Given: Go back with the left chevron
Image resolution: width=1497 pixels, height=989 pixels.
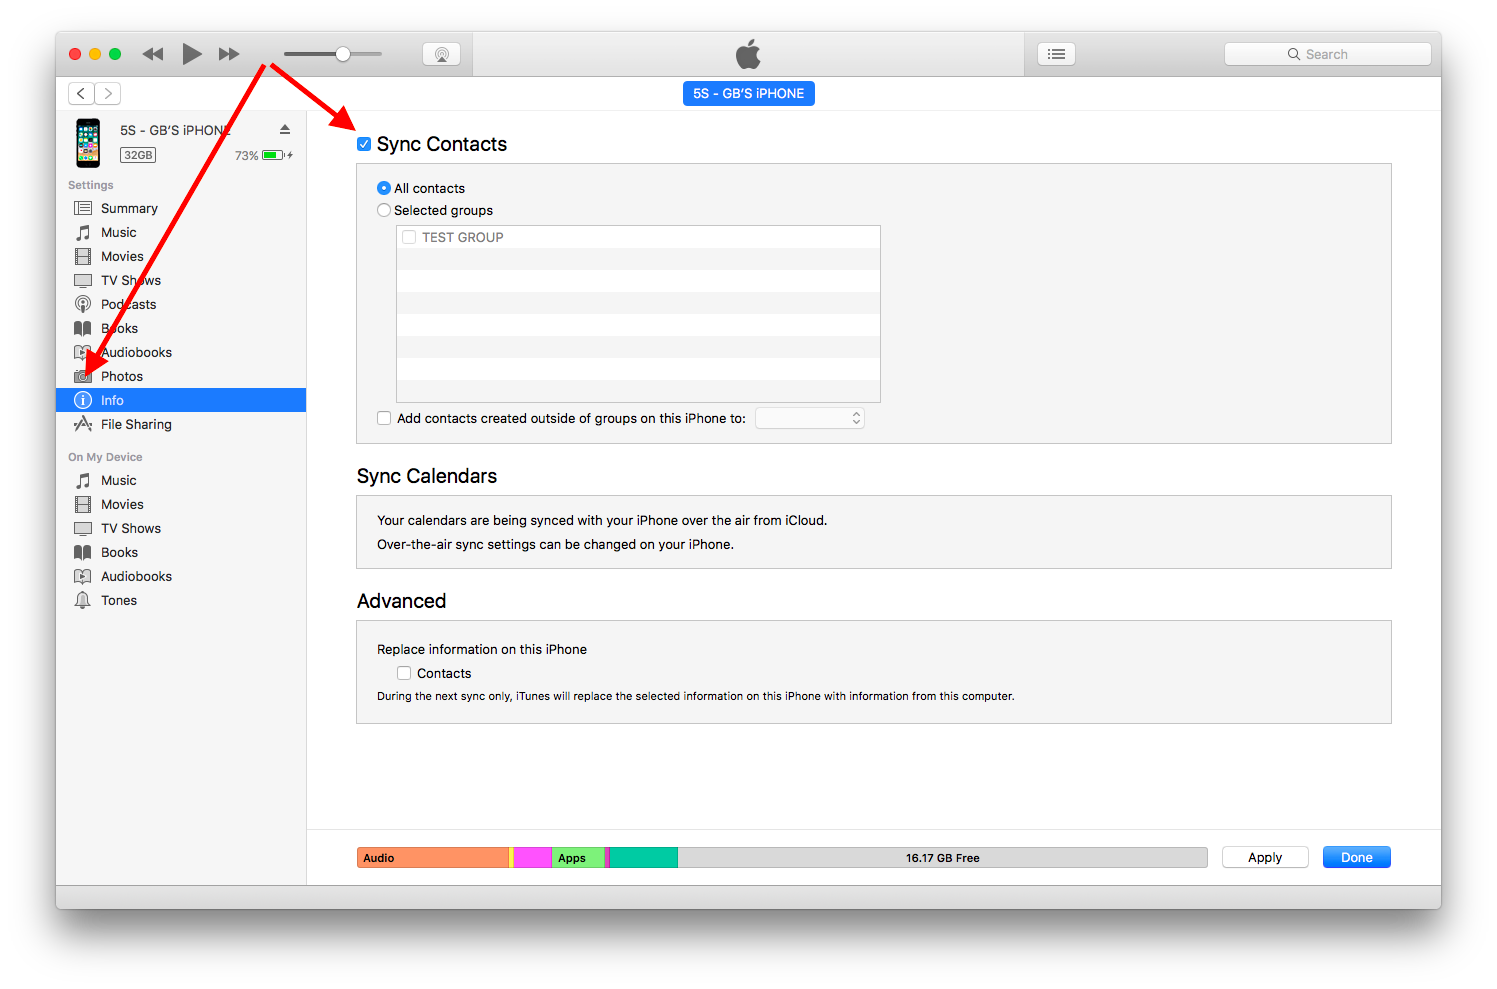Looking at the screenshot, I should [81, 93].
